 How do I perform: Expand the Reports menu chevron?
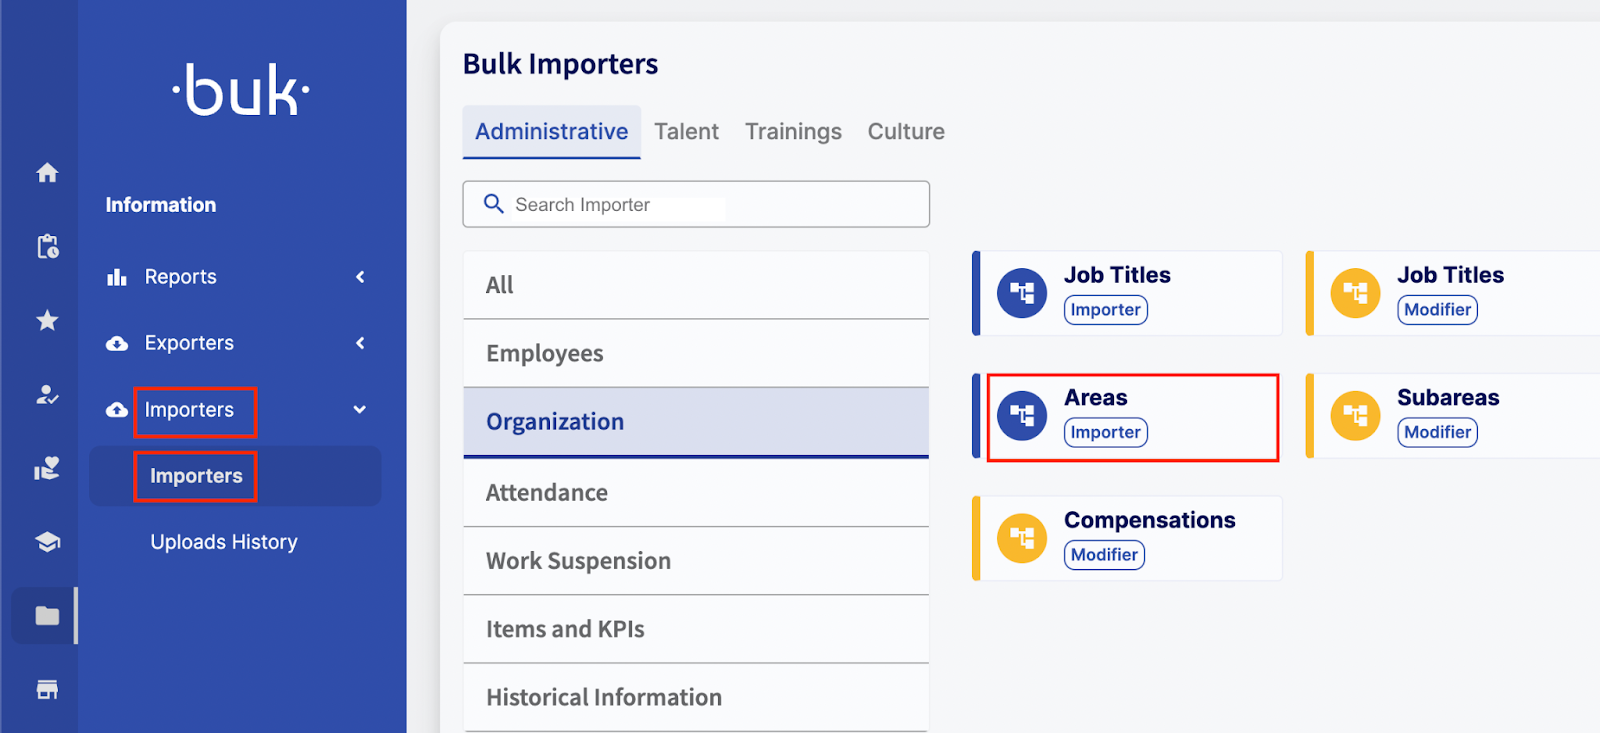[x=360, y=277]
